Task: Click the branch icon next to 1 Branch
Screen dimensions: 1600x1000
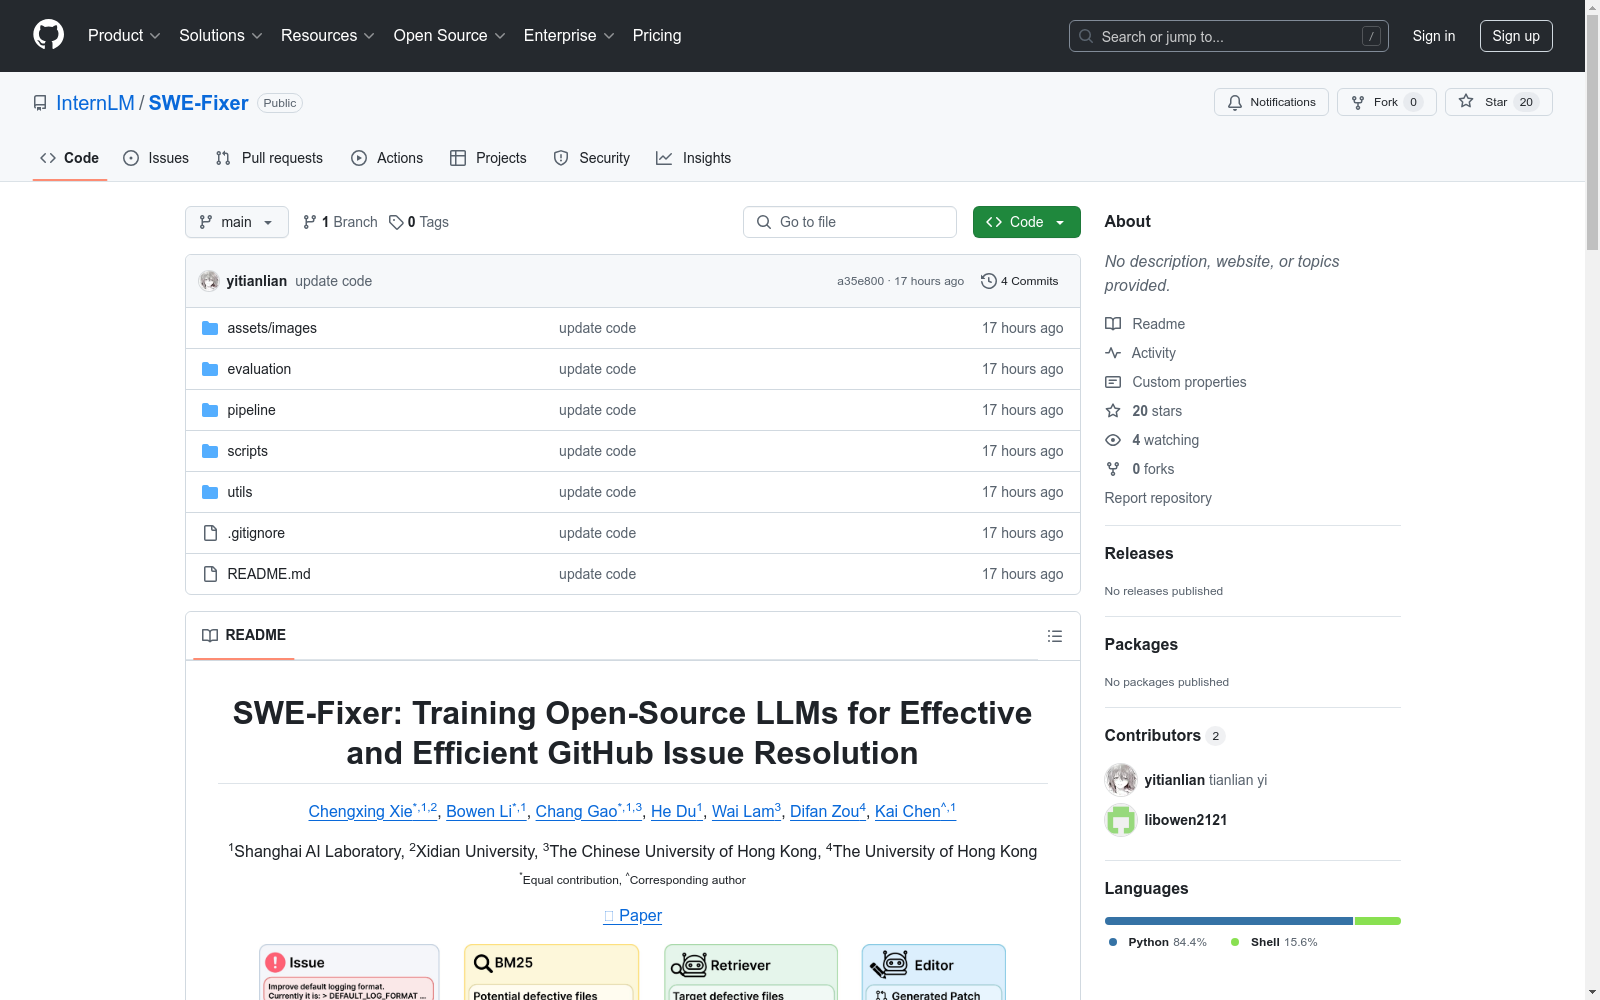Action: point(310,222)
